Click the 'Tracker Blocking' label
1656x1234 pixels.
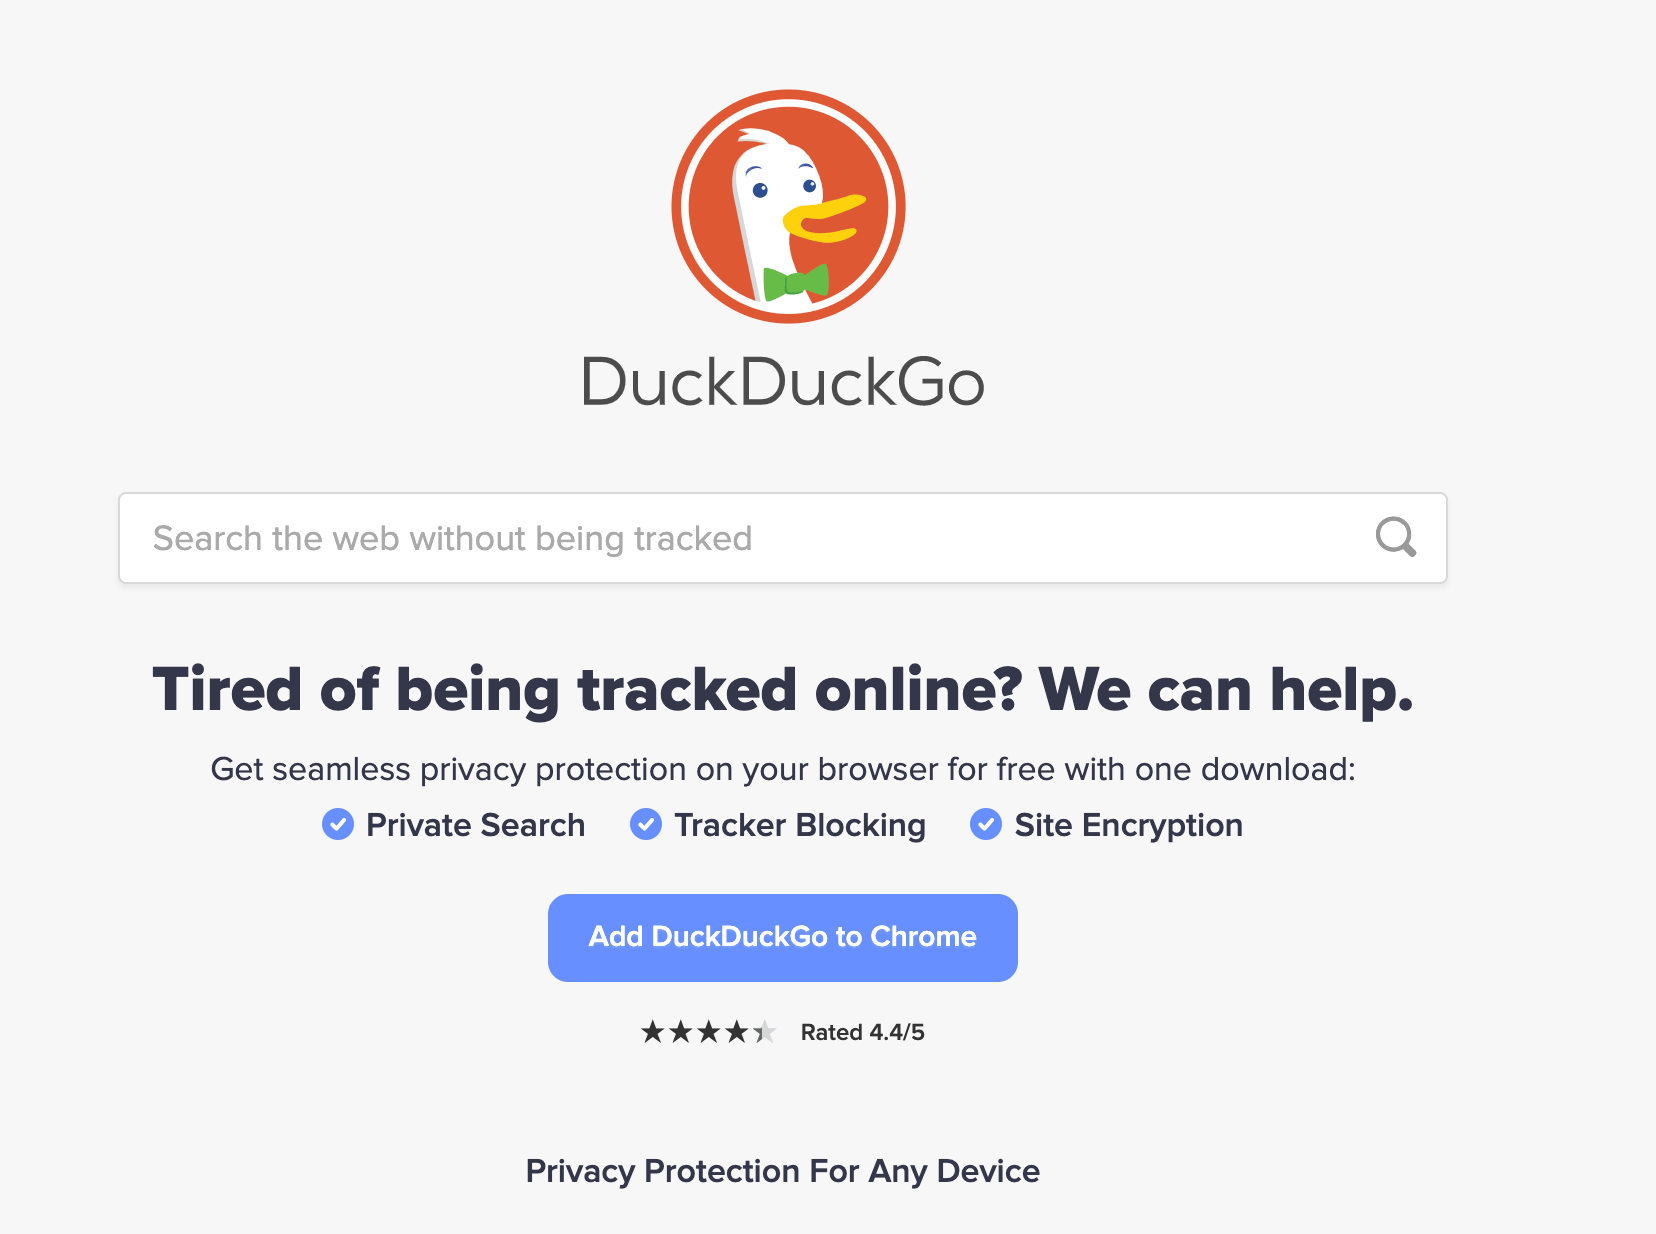click(800, 825)
